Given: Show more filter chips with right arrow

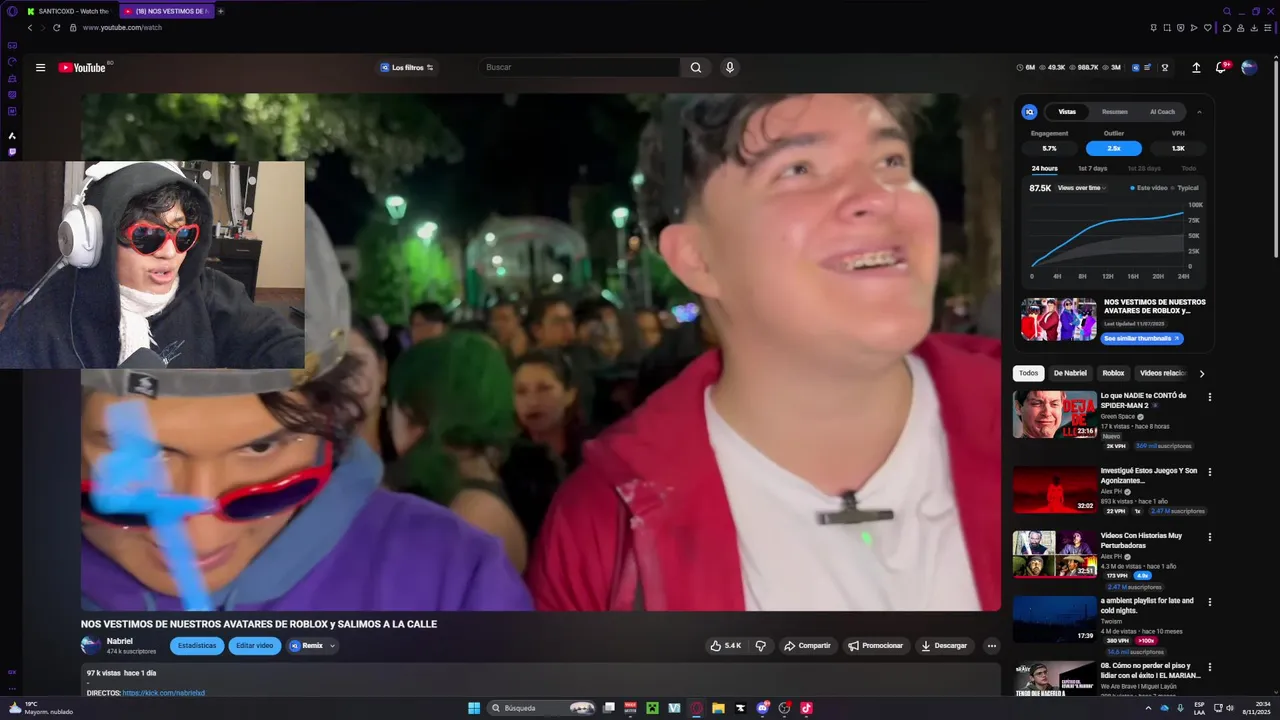Looking at the screenshot, I should 1201,373.
